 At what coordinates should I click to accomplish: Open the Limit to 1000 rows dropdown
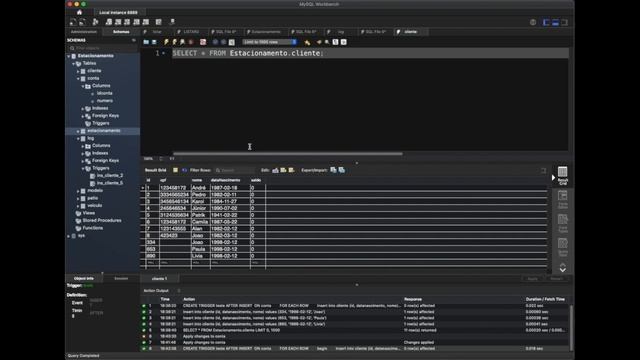coord(269,42)
